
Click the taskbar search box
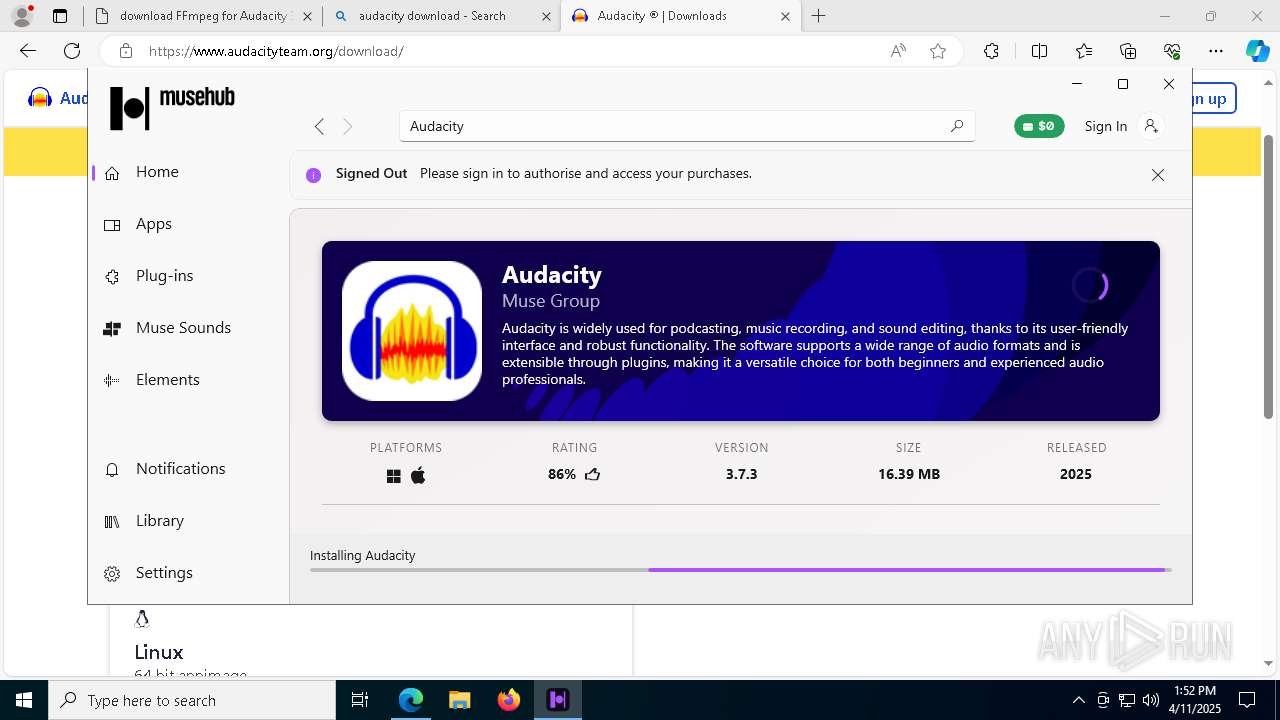coord(192,700)
